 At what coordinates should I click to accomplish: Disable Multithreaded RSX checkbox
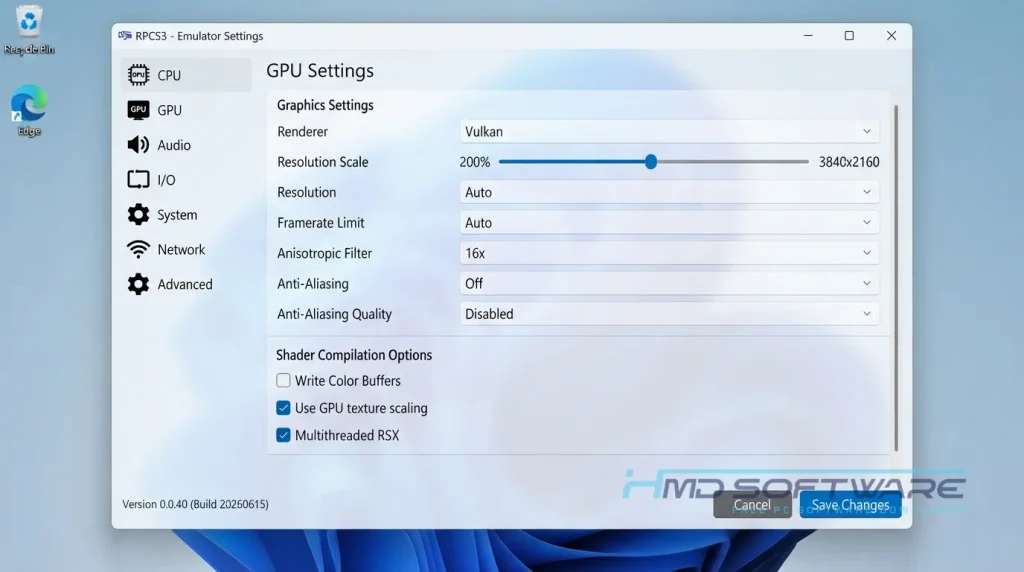(x=283, y=435)
